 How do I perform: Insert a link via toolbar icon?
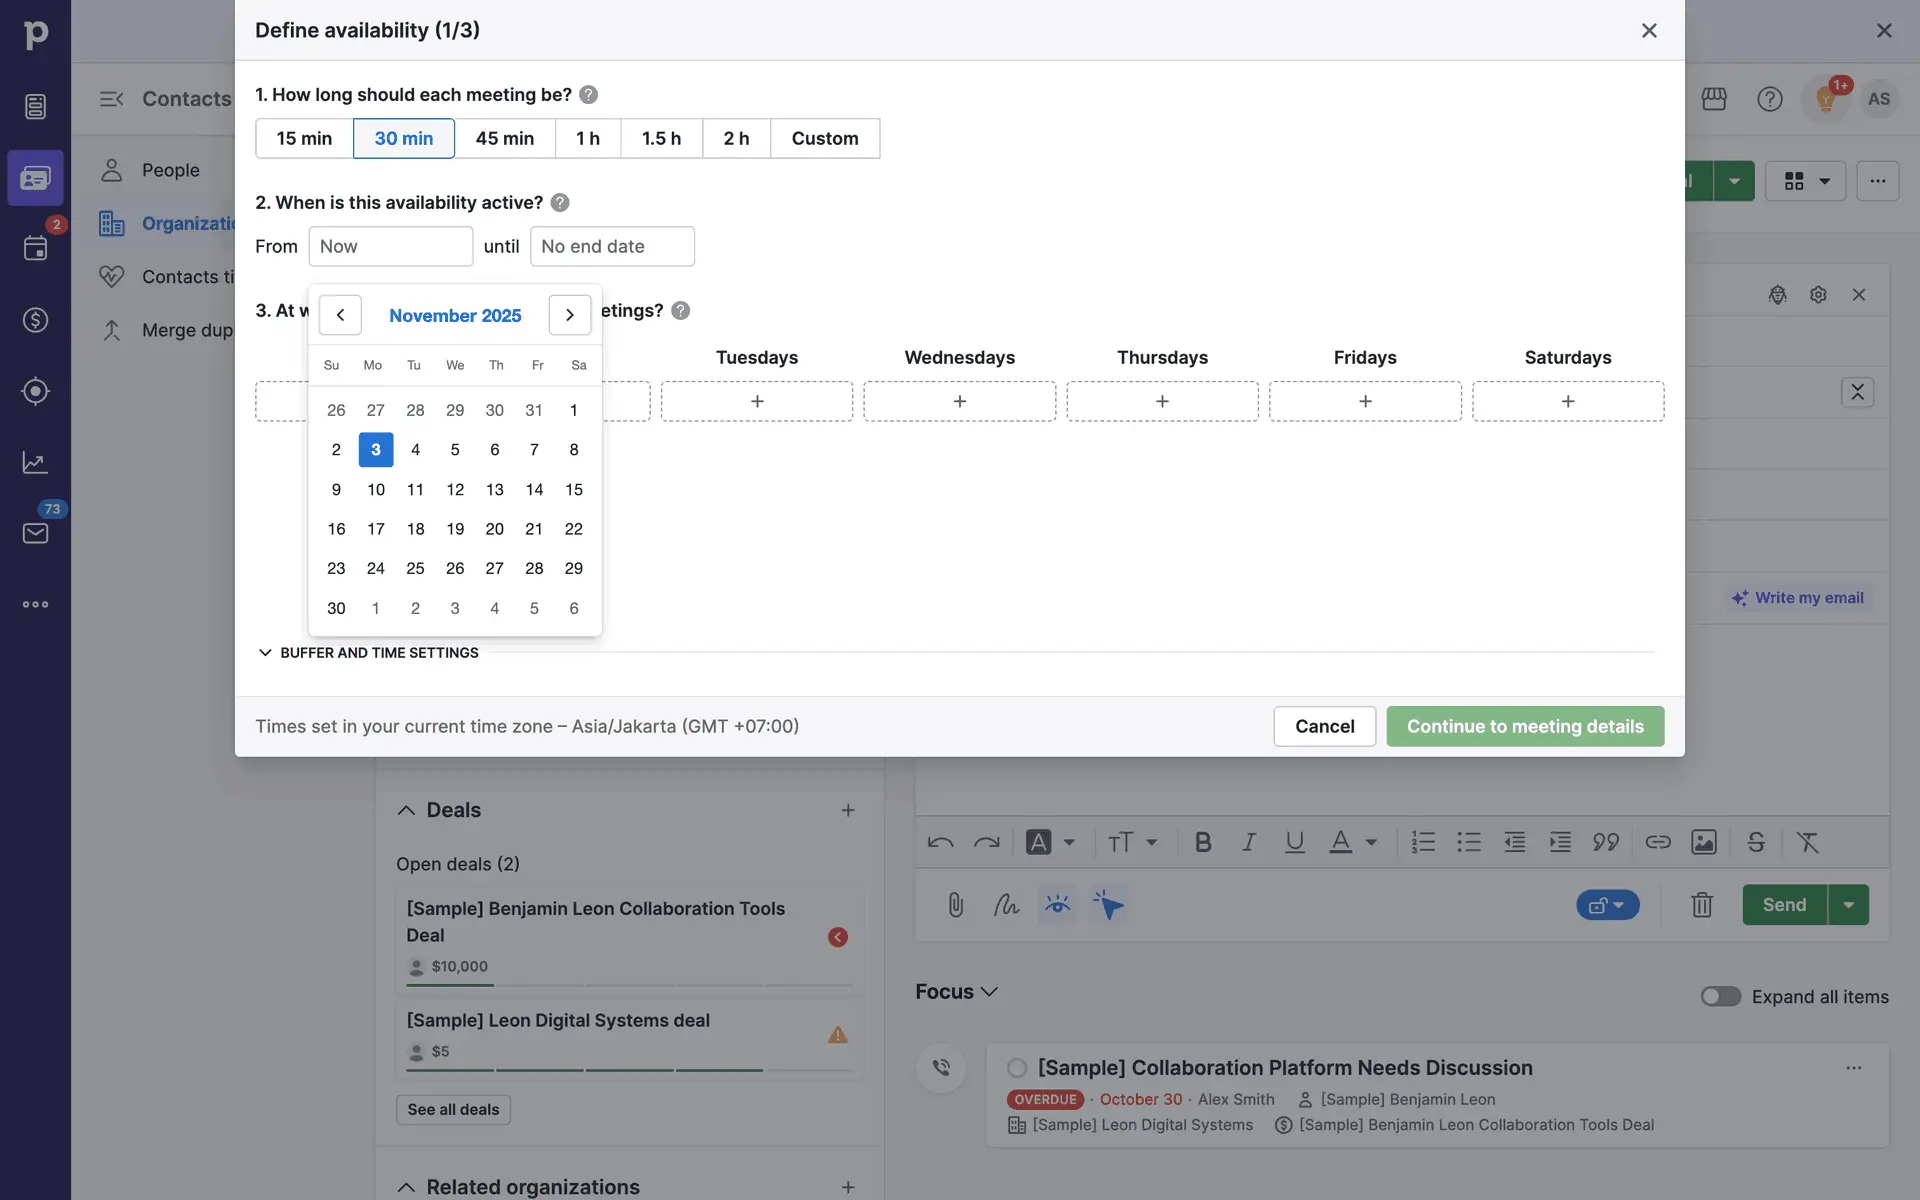point(1657,842)
